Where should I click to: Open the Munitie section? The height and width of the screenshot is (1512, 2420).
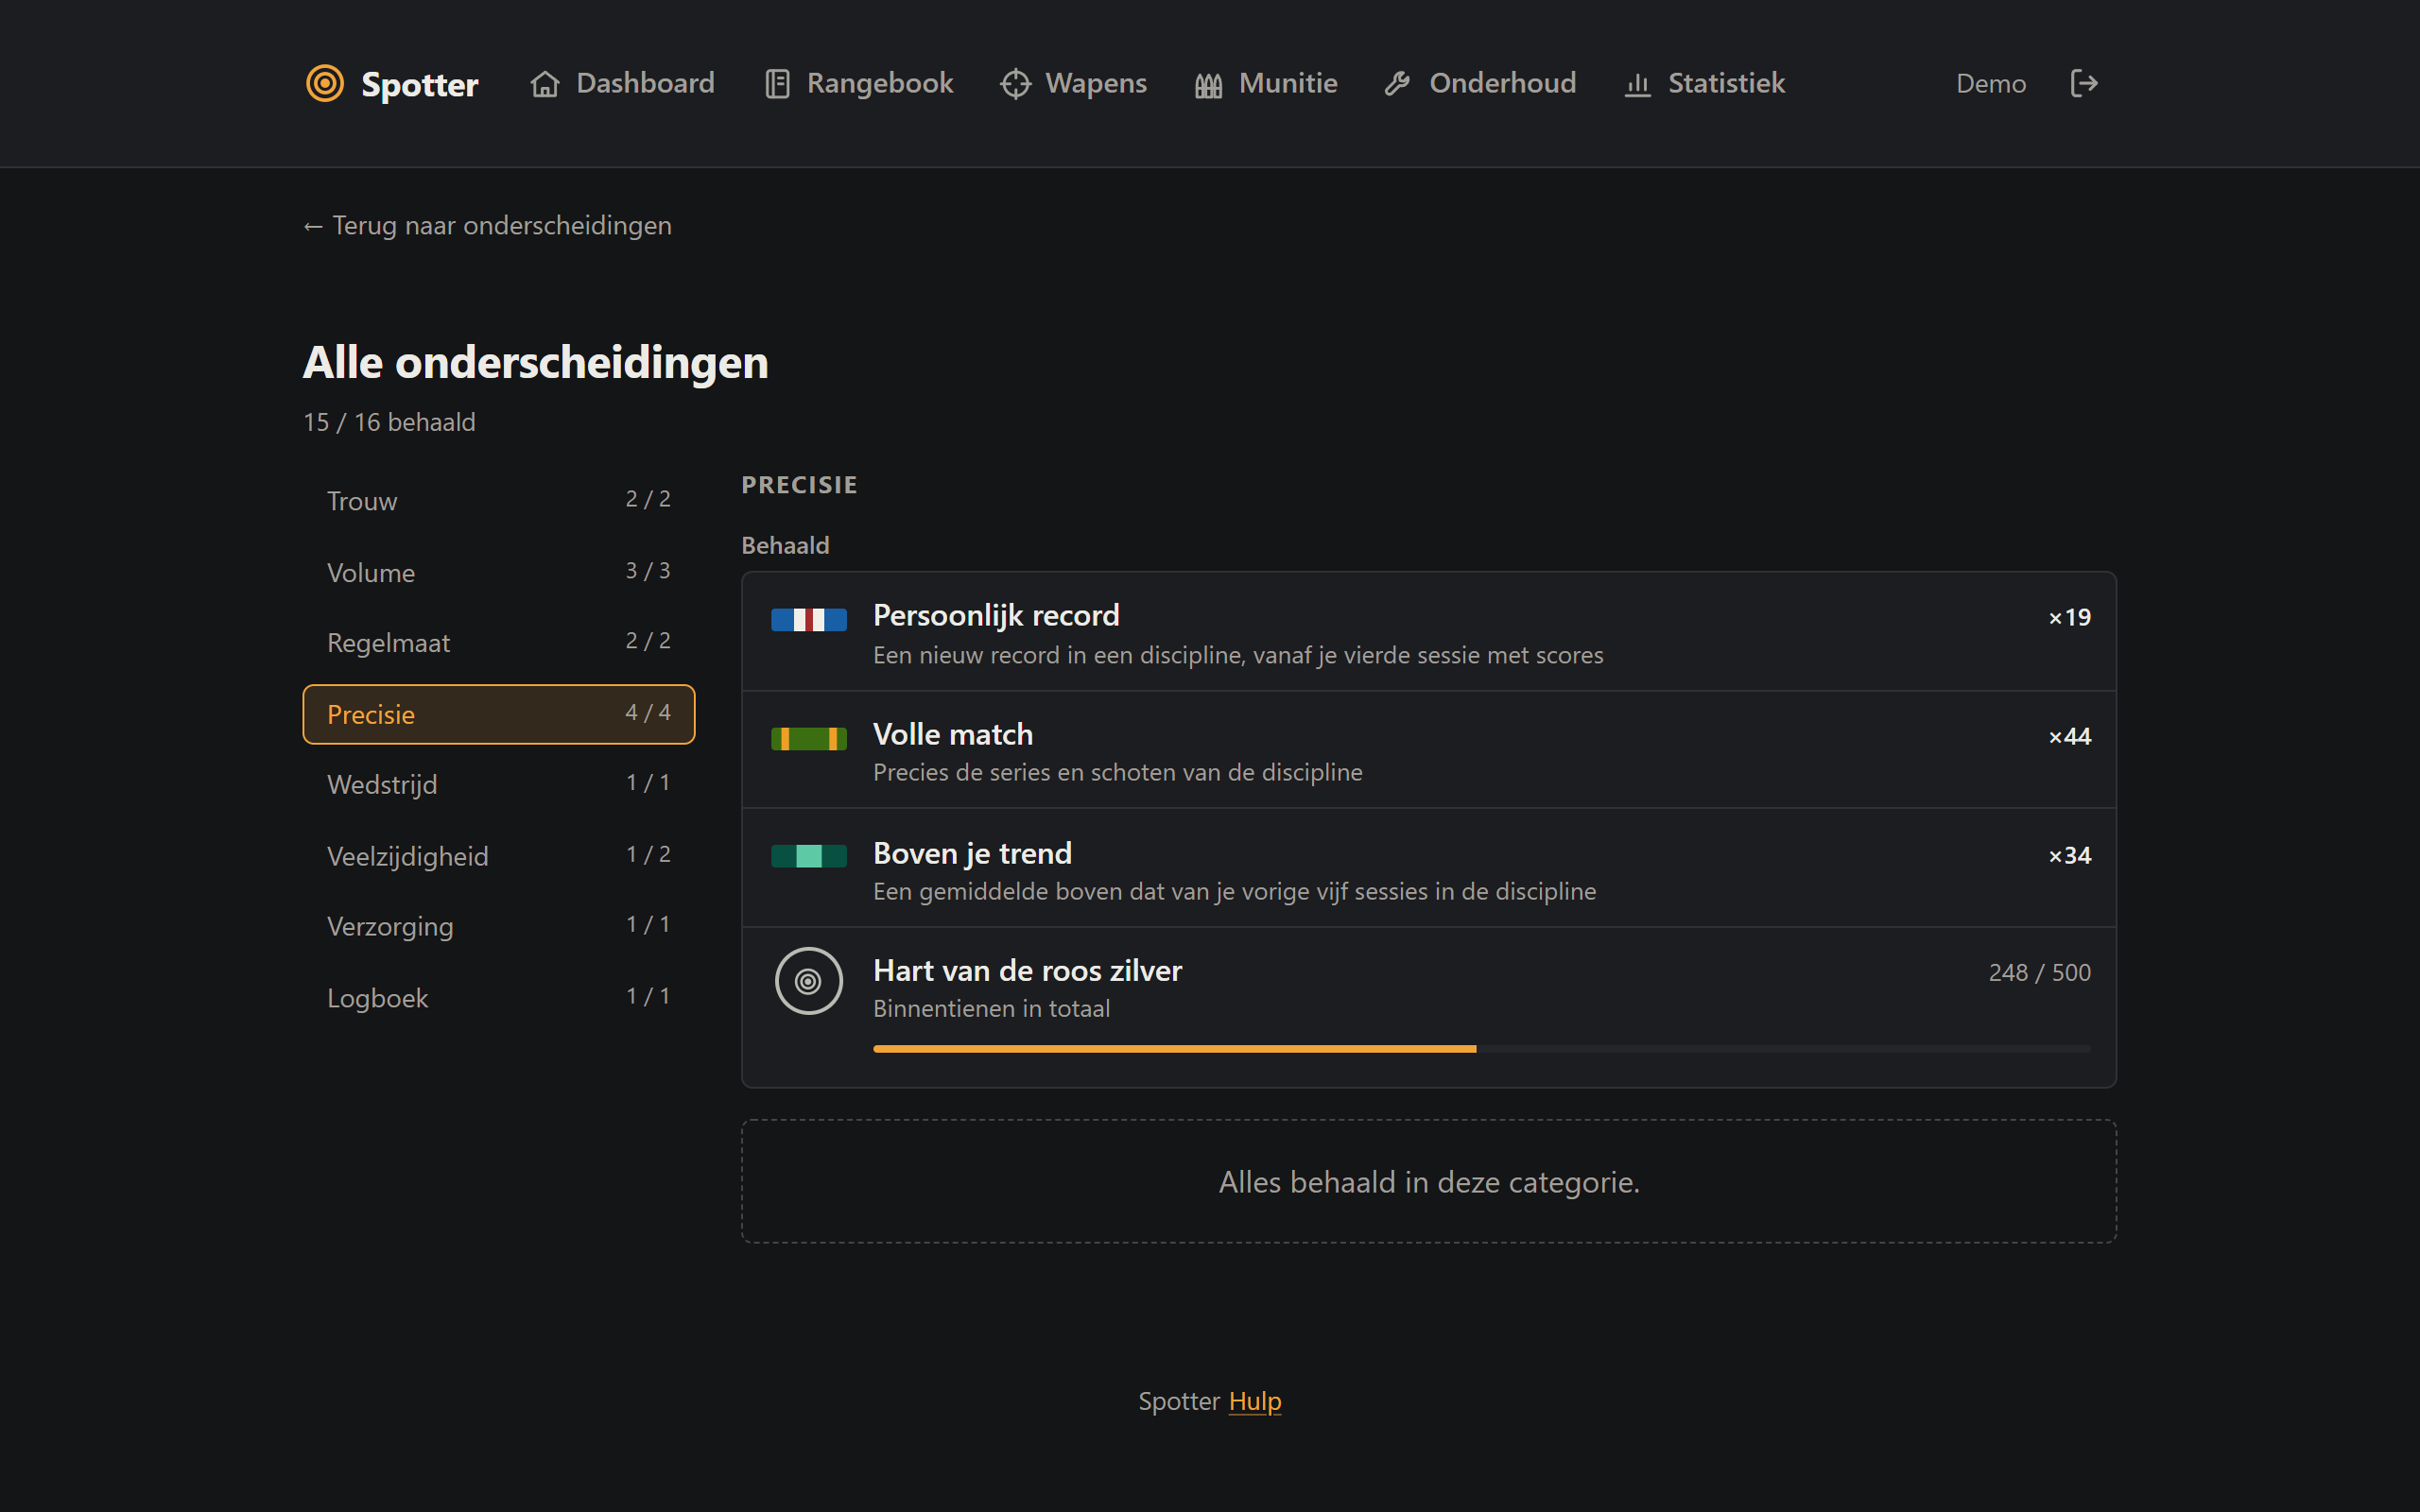point(1265,83)
